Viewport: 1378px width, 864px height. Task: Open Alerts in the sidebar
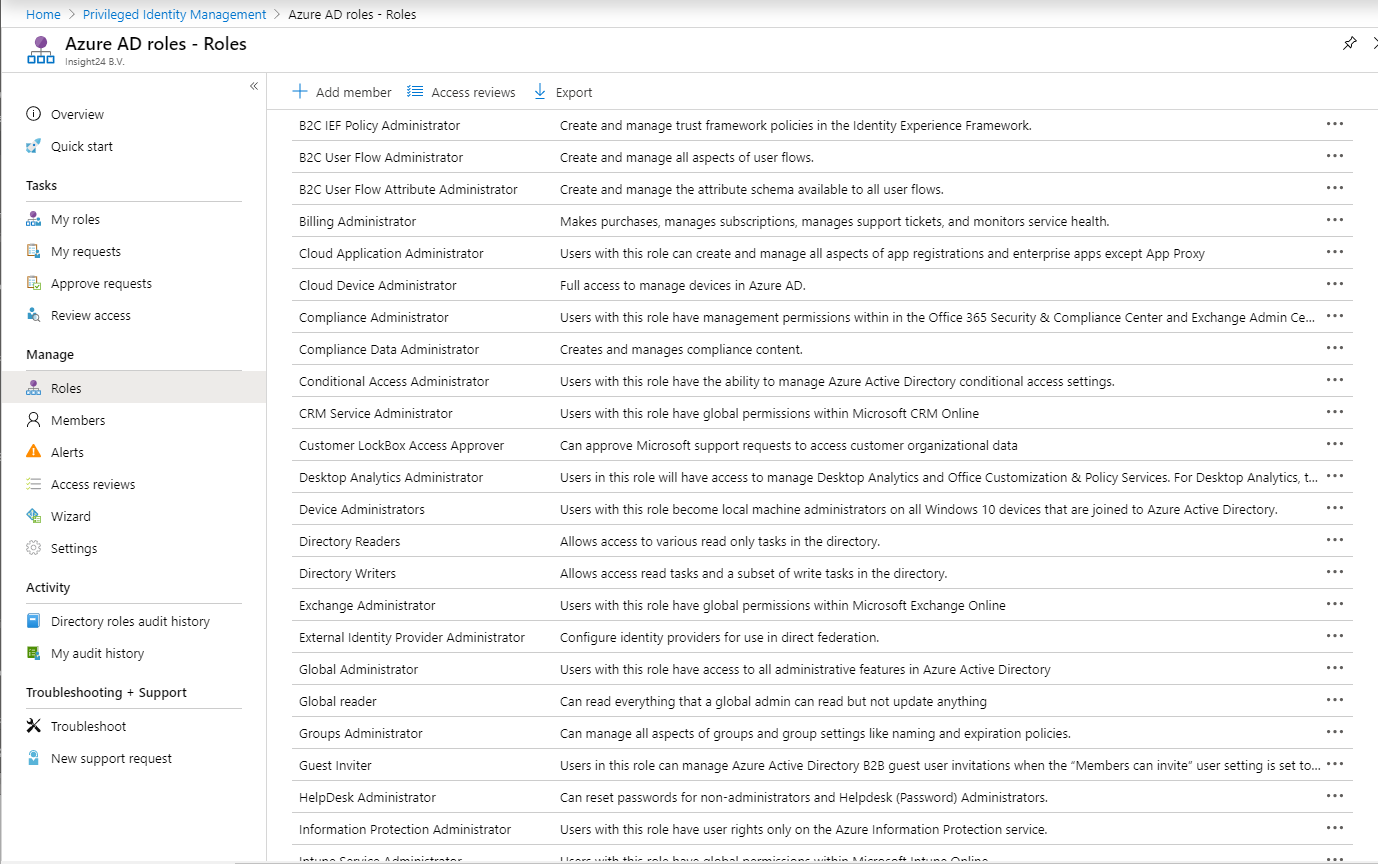tap(67, 452)
